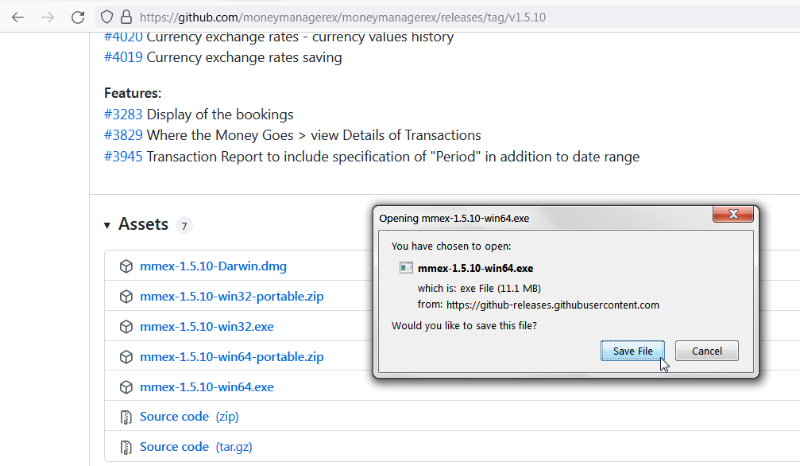
Task: Download mmex-1.5.10-Darwin.dmg
Action: [213, 266]
